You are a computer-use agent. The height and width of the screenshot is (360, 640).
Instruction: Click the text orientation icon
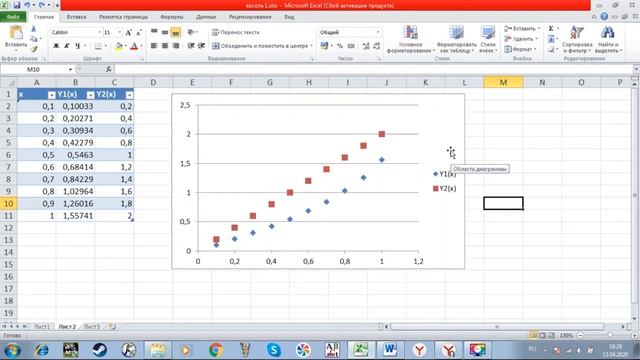click(x=191, y=32)
